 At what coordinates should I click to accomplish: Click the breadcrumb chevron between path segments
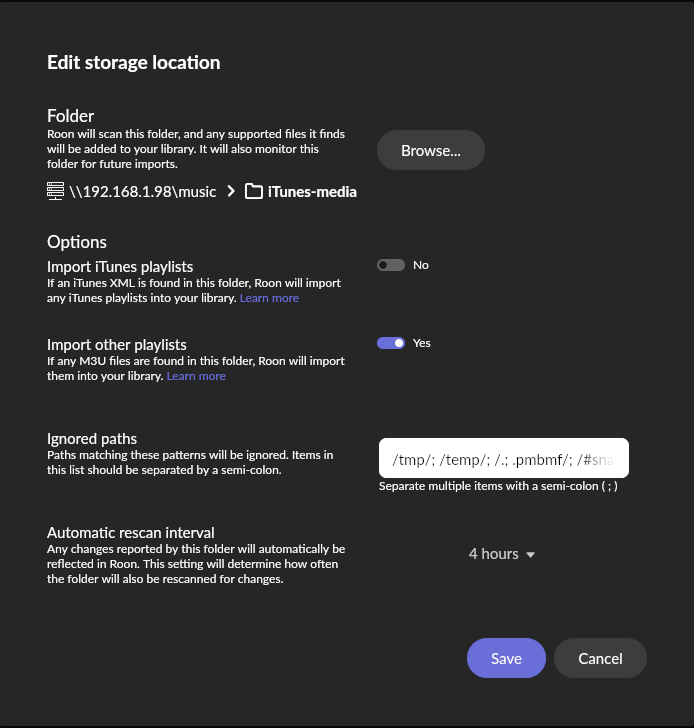tap(230, 191)
